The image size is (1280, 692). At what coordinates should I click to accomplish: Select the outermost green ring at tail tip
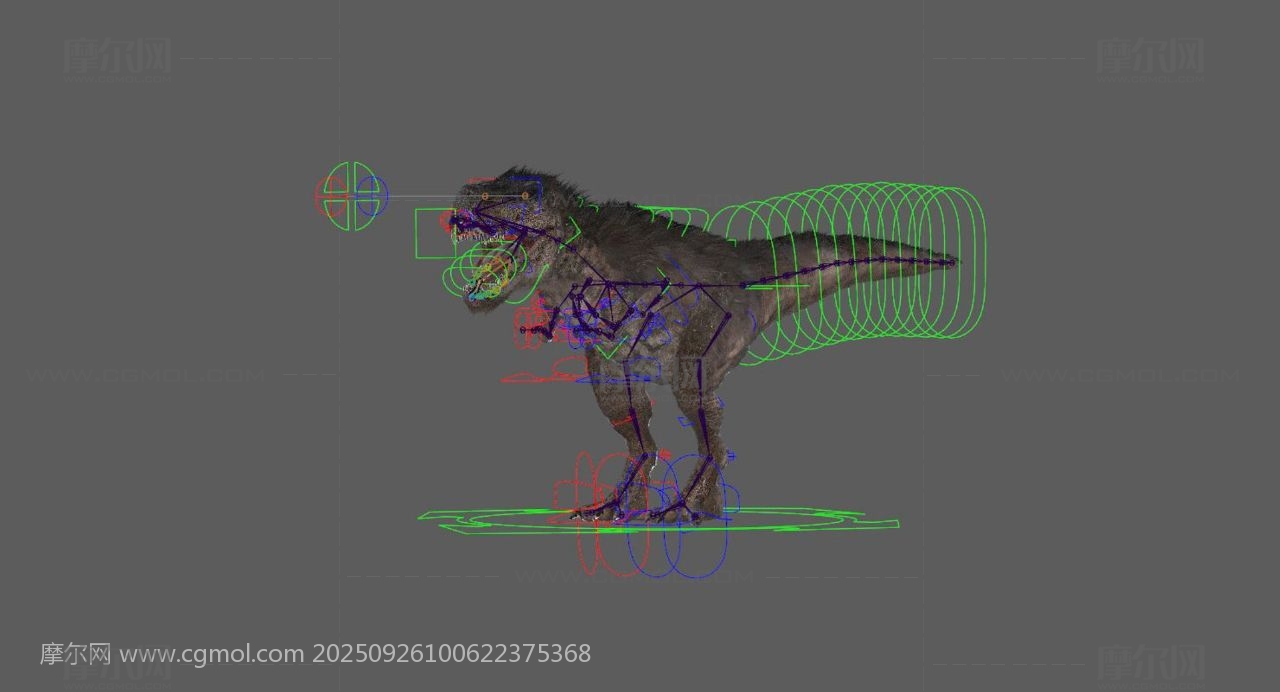click(x=984, y=262)
